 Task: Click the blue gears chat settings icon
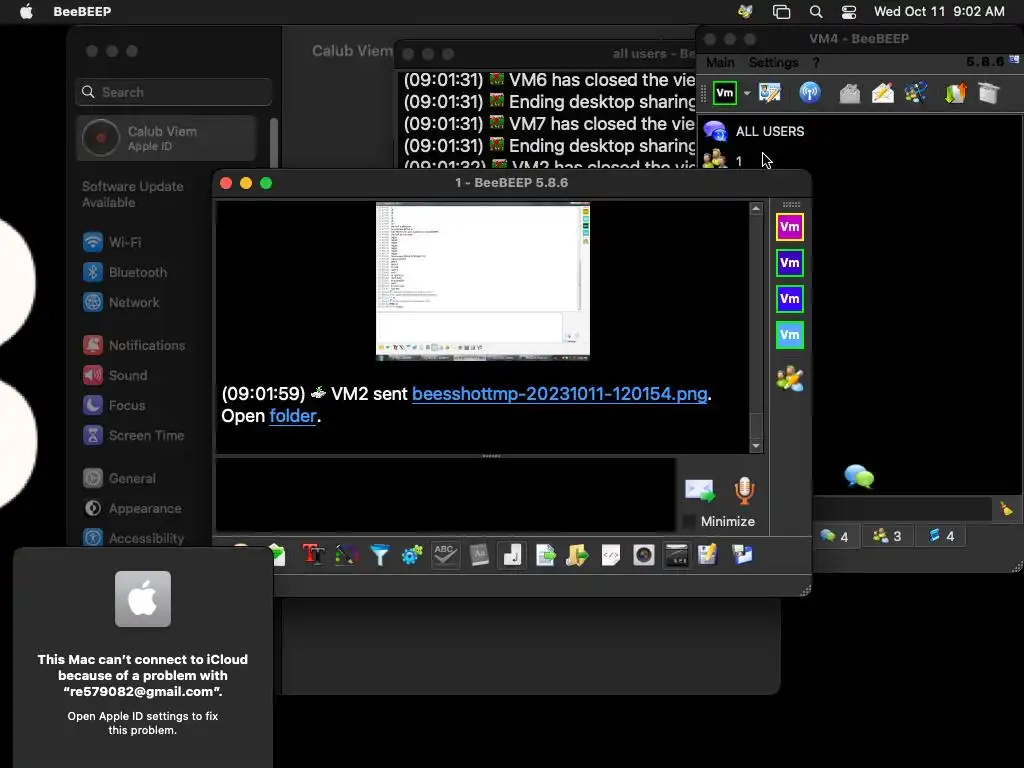(x=412, y=555)
